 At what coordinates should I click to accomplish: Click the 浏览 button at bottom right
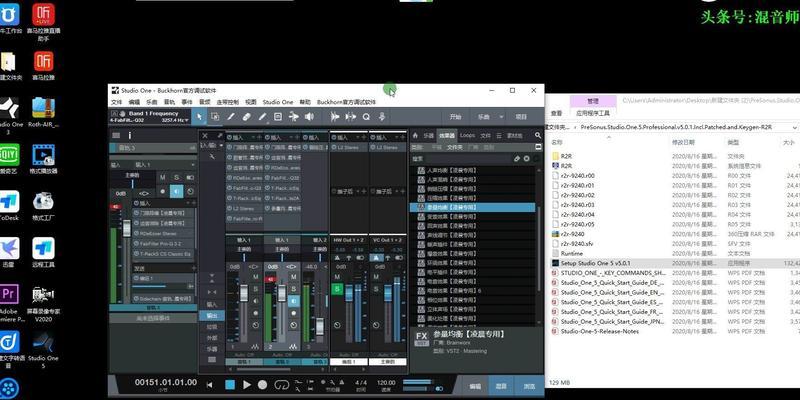point(530,386)
